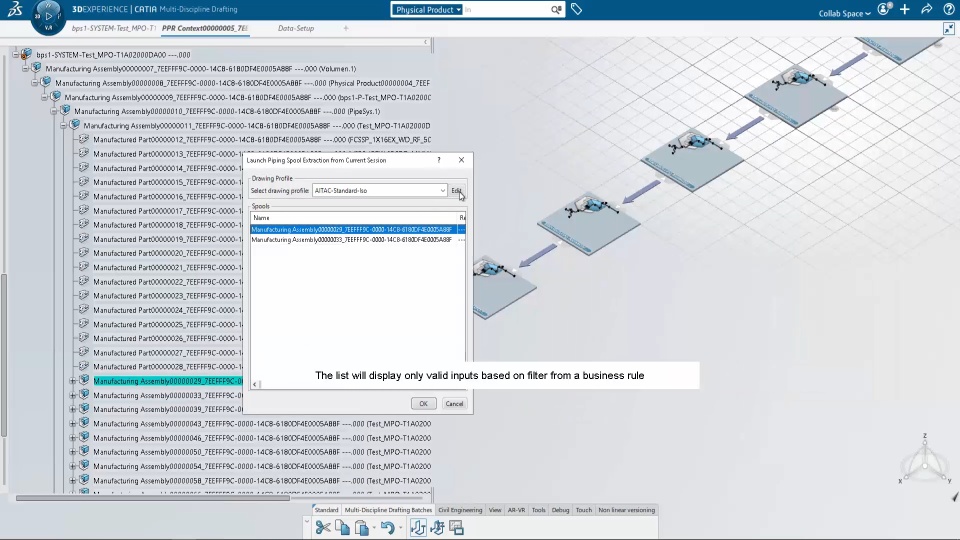Screen dimensions: 960x540
Task: Switch to Data-Setup tab
Action: click(296, 28)
